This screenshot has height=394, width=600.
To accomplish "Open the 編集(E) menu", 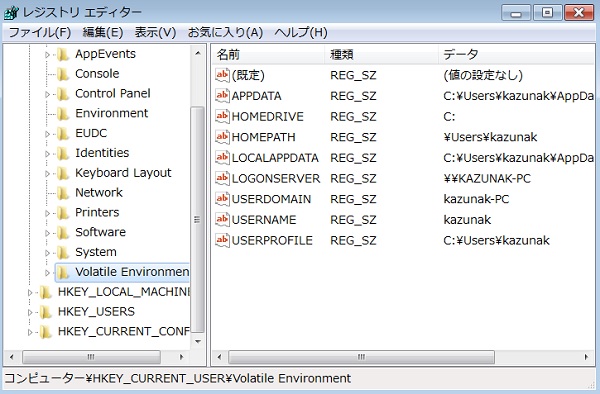I will point(103,33).
